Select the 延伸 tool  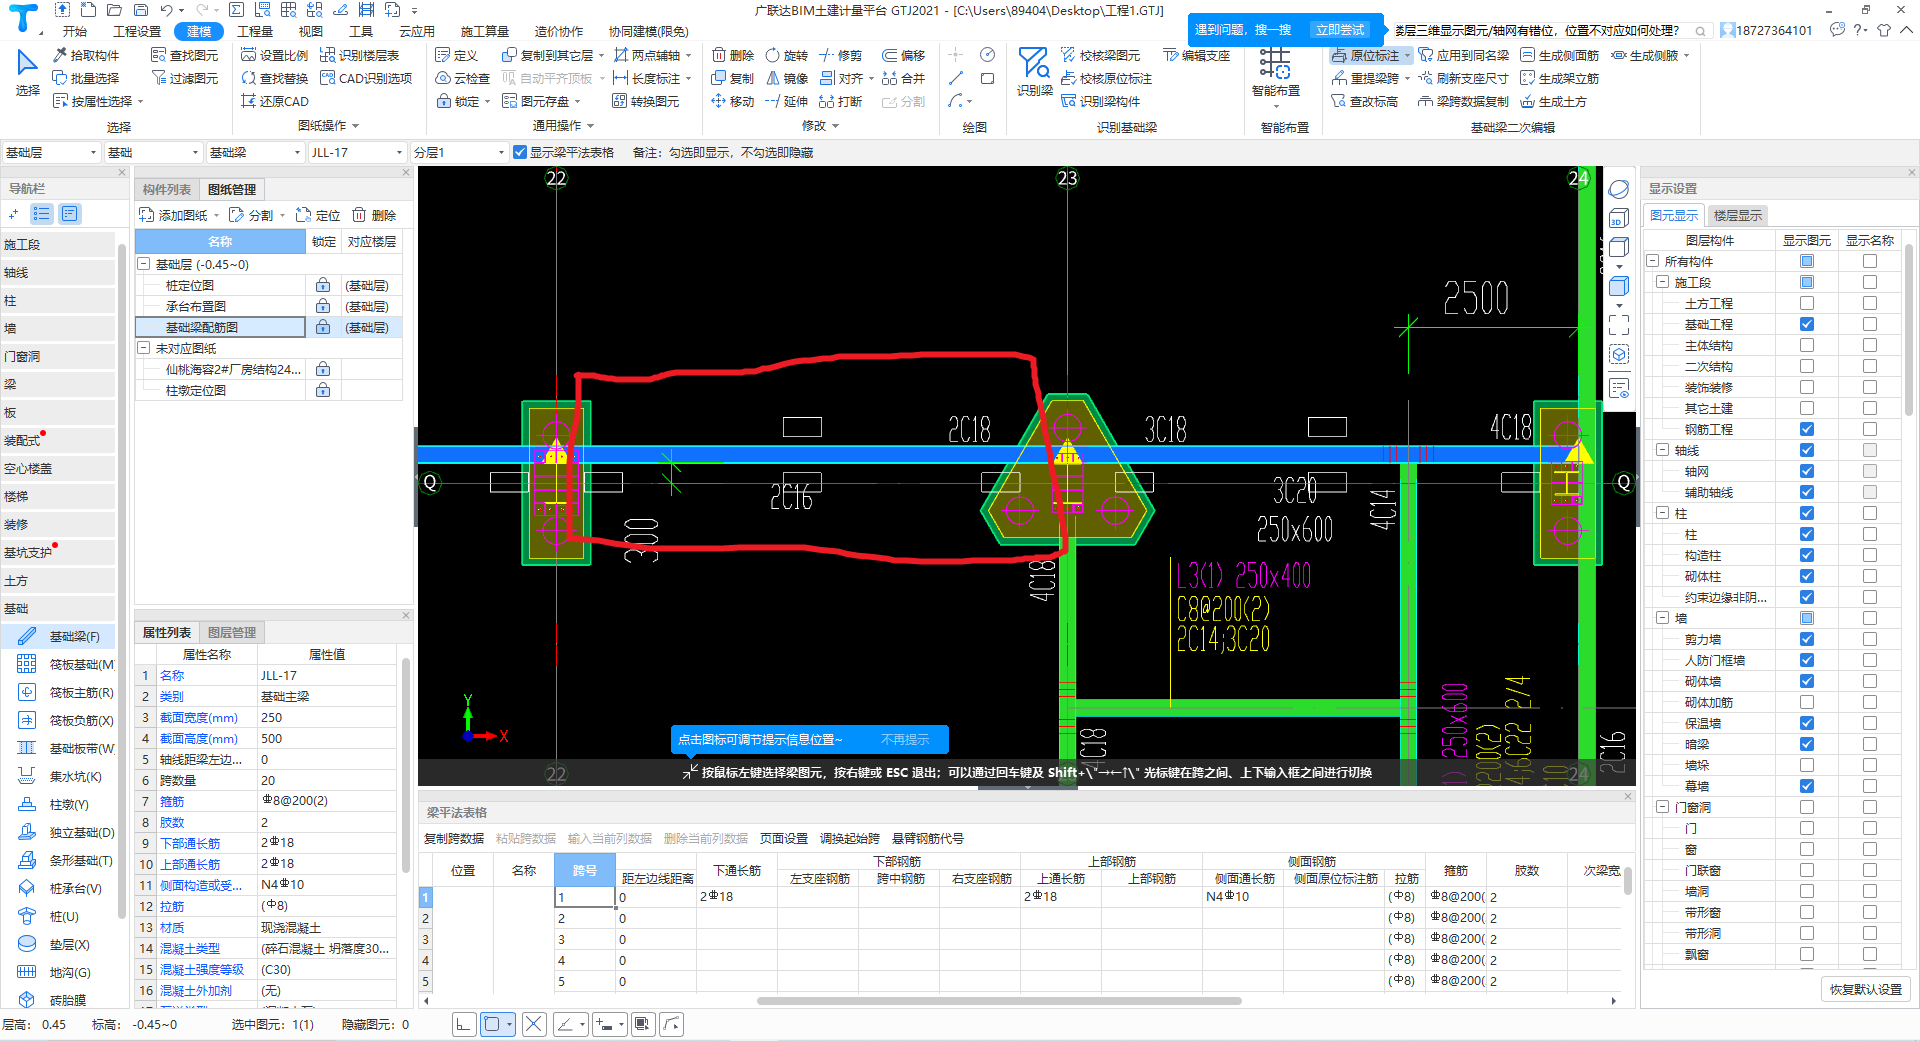click(786, 101)
